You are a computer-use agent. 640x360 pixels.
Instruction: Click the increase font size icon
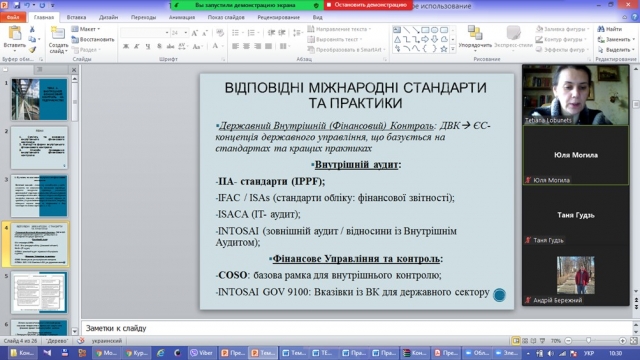tap(195, 33)
